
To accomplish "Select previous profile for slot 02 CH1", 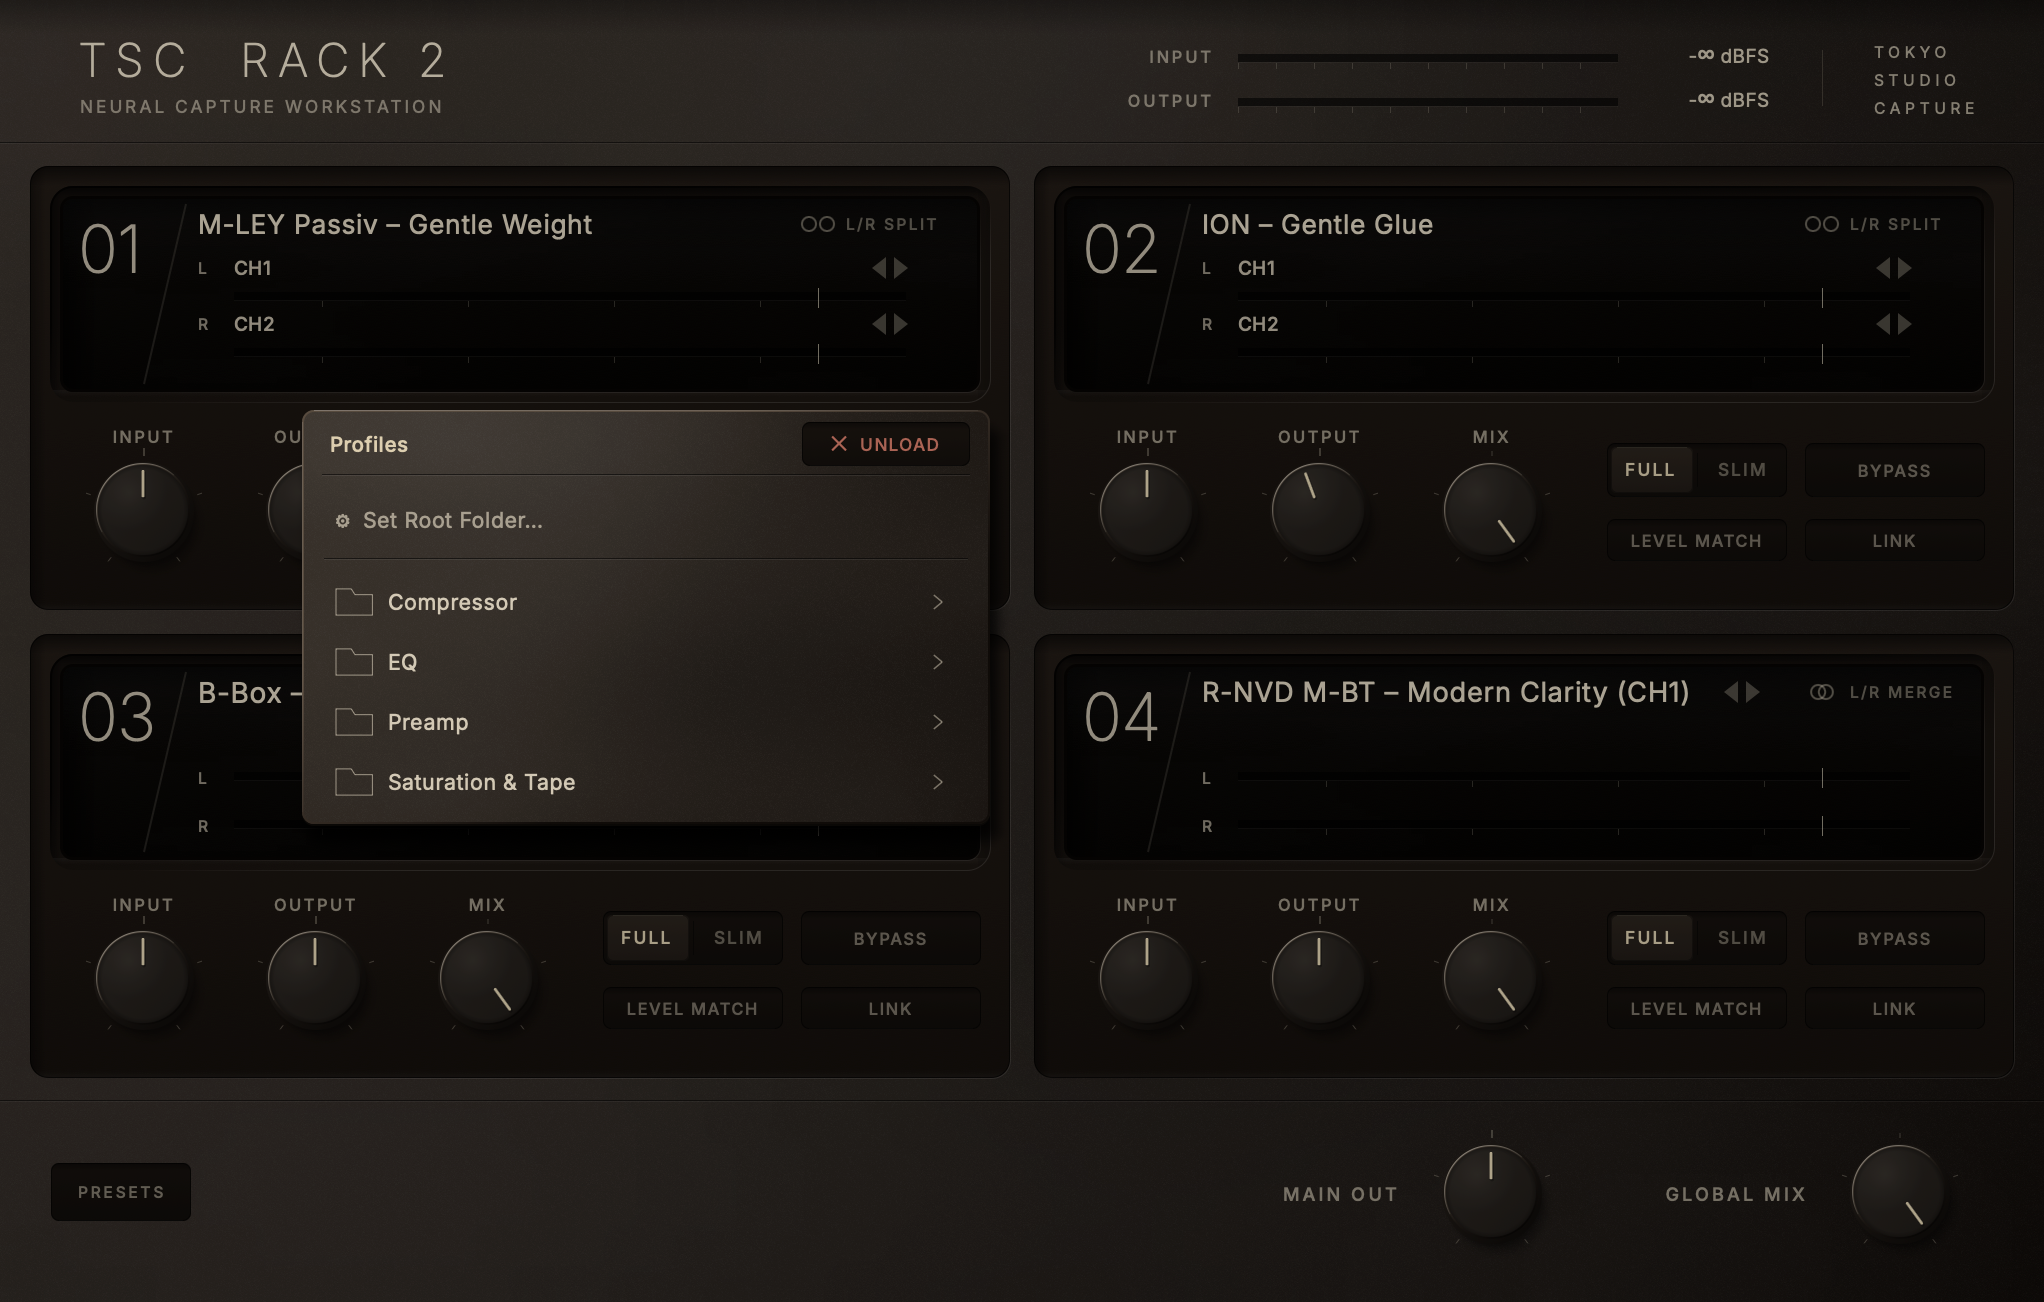I will [1883, 268].
